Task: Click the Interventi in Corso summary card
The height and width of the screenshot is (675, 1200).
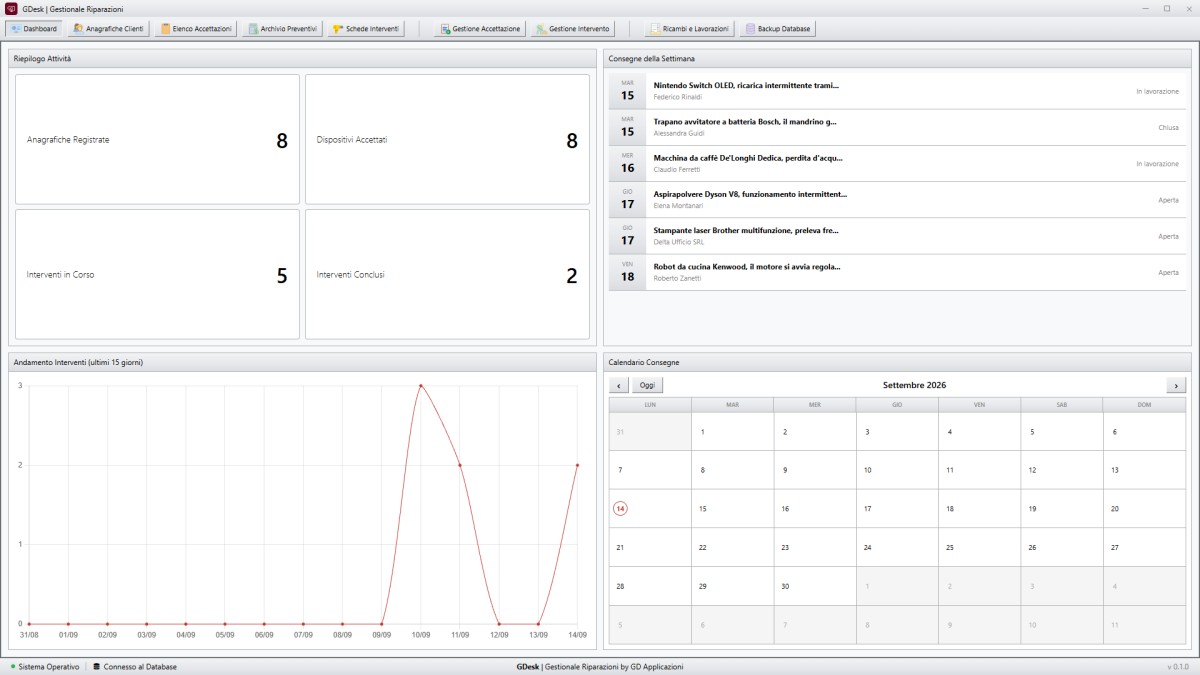Action: tap(157, 274)
